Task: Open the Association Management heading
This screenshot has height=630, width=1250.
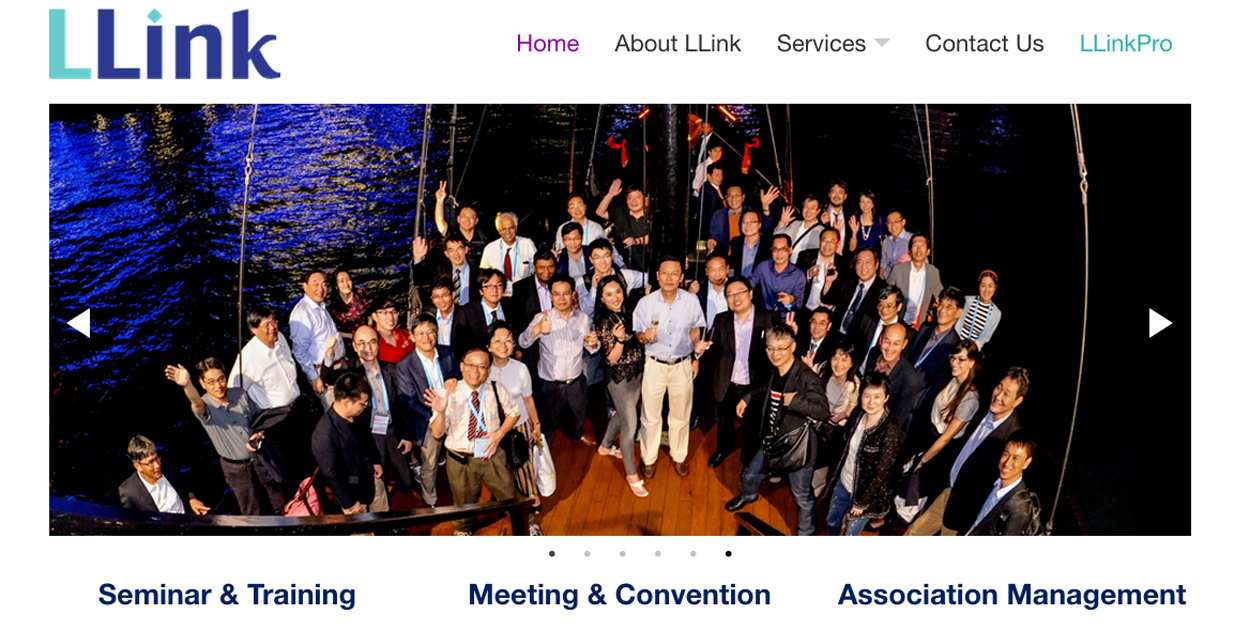Action: tap(1012, 595)
